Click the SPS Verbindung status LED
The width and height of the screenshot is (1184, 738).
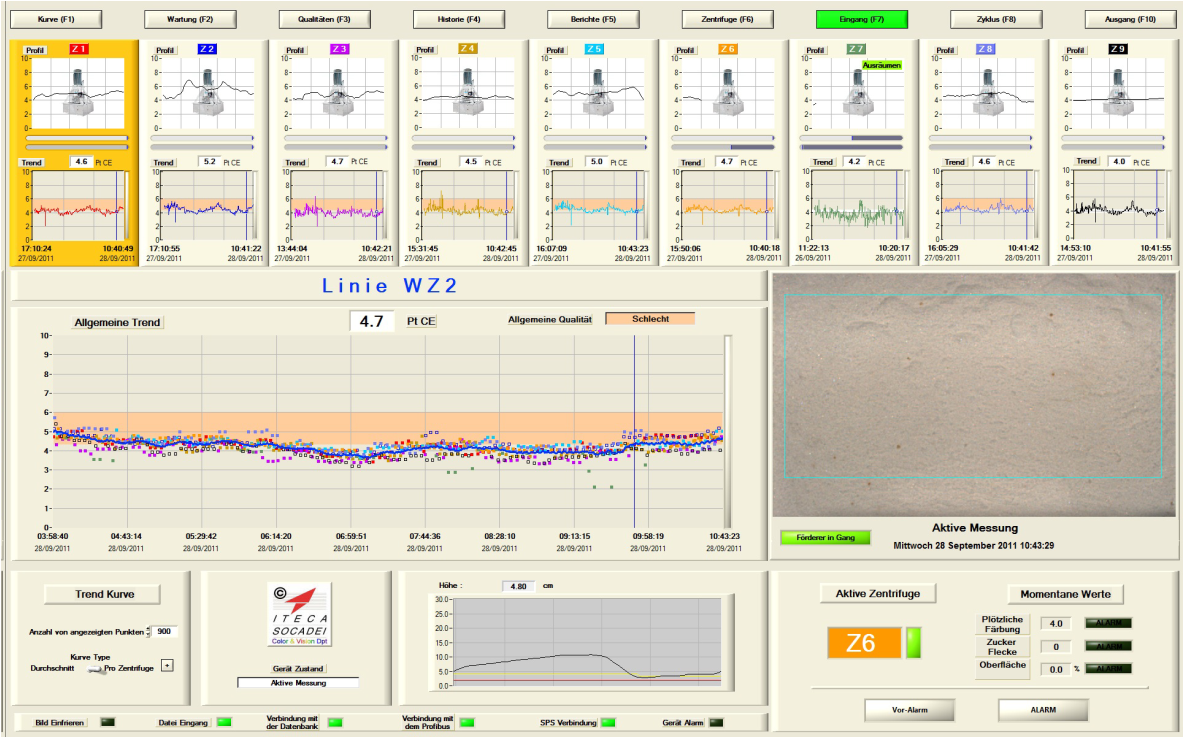tap(608, 722)
